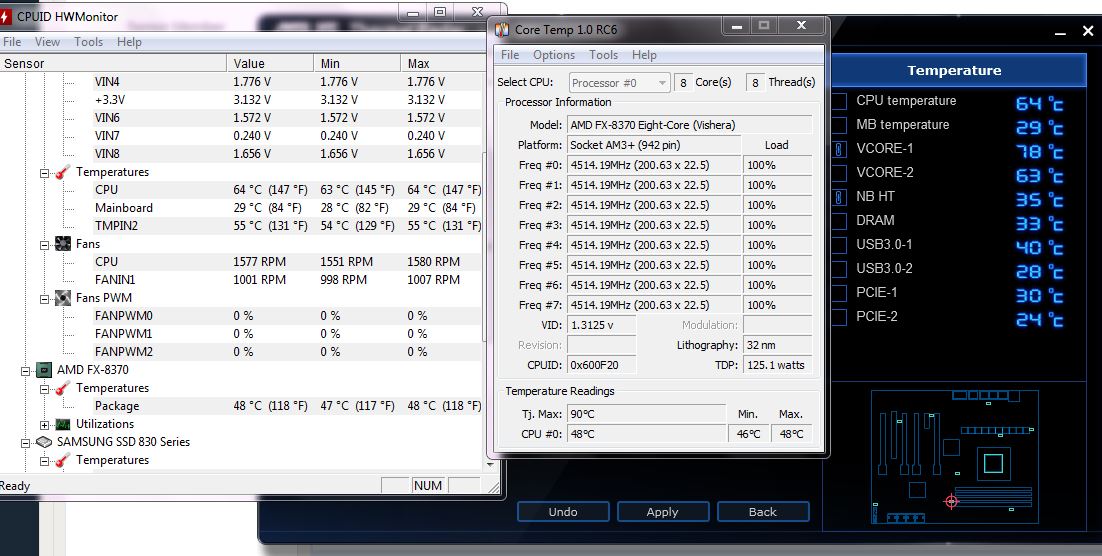
Task: Open the Help menu in Core Temp
Action: tap(644, 55)
